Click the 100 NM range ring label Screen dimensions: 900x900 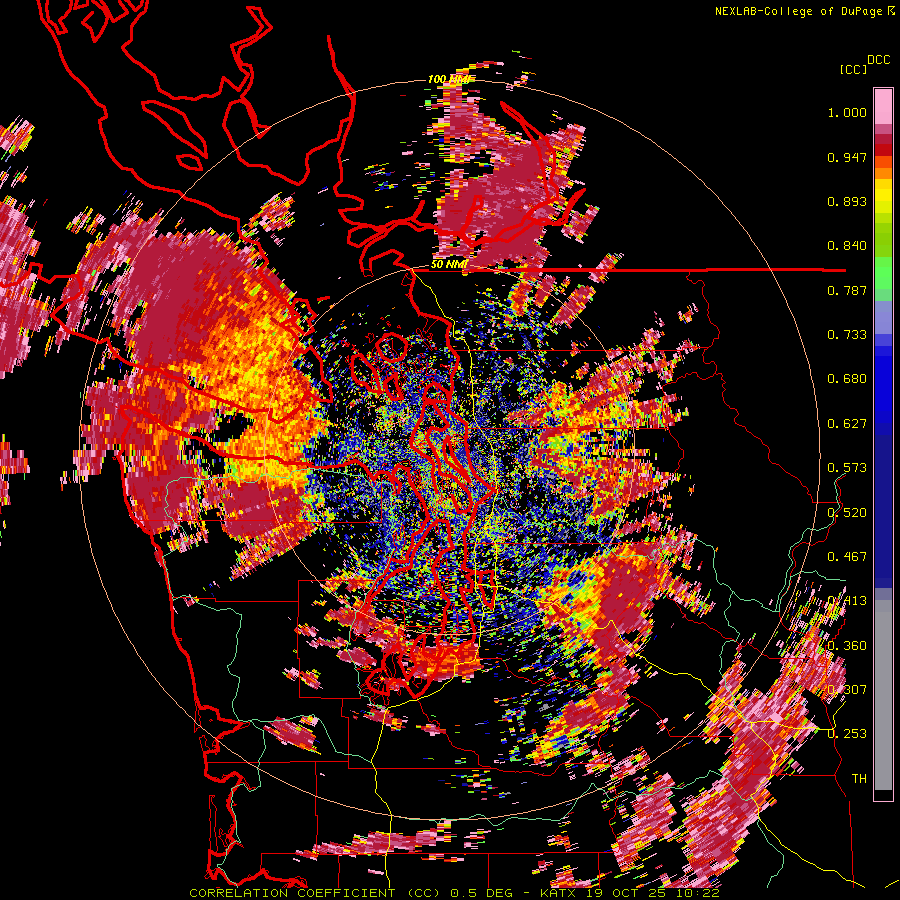(x=448, y=79)
